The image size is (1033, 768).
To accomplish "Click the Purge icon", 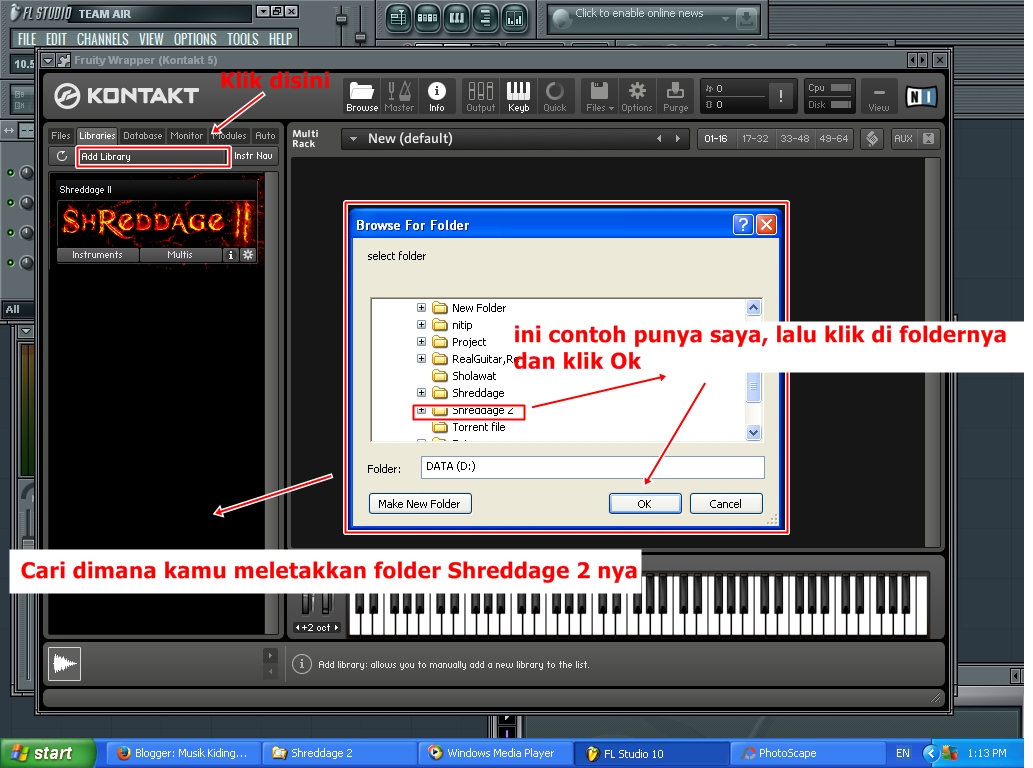I will 675,97.
